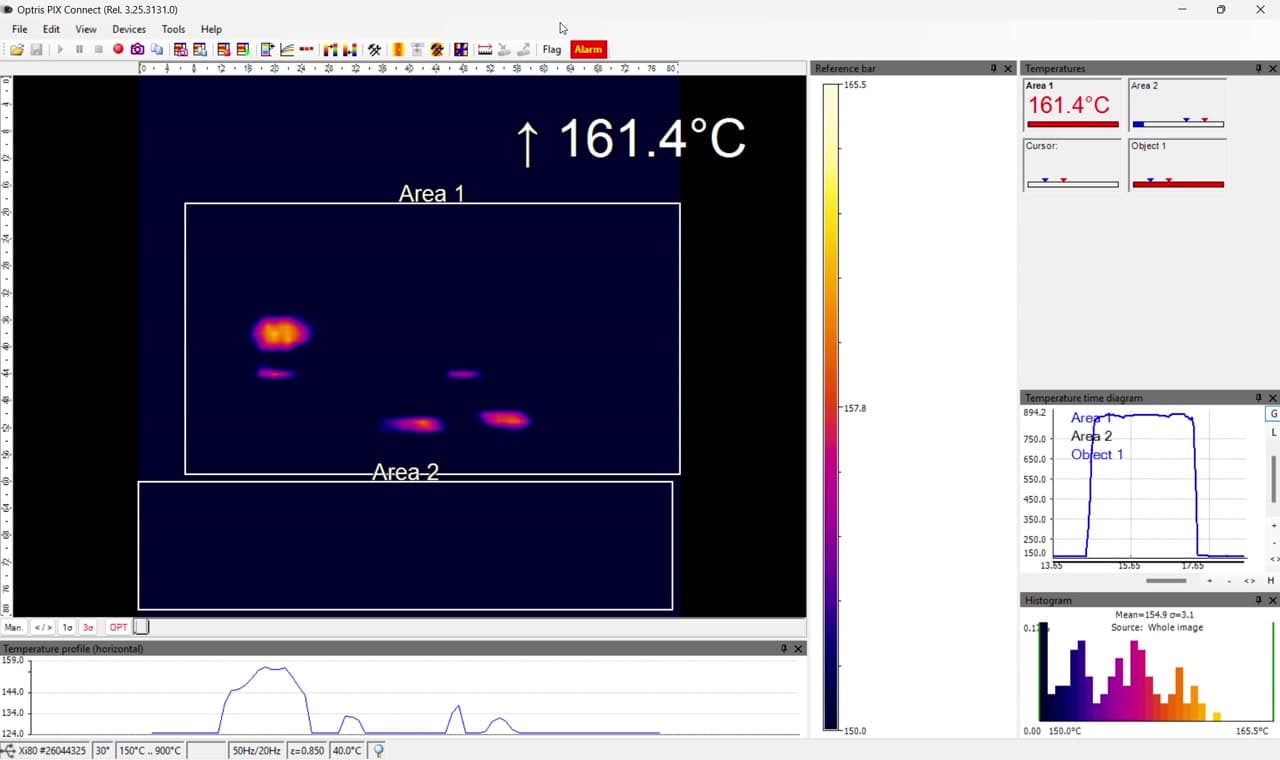Open configuration with crossed tools icon

(374, 49)
